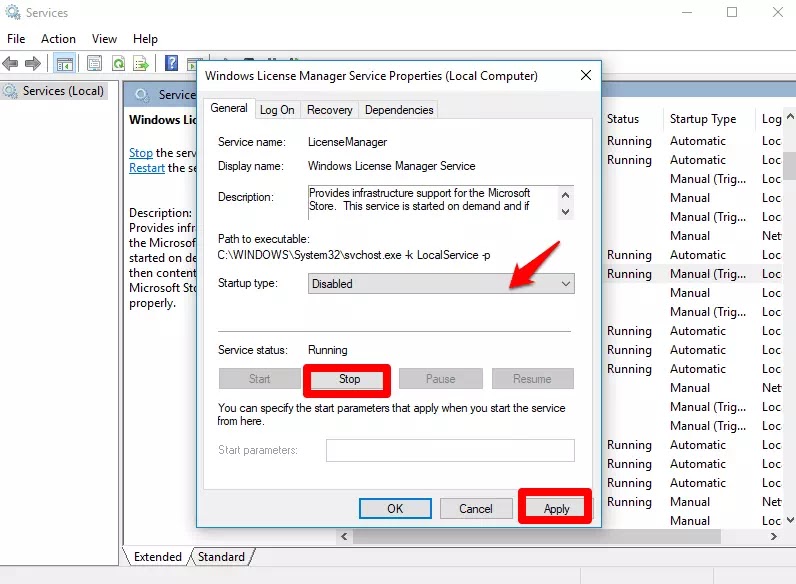Click the horizontal scrollbar right arrow
Image resolution: width=796 pixels, height=584 pixels.
[774, 536]
